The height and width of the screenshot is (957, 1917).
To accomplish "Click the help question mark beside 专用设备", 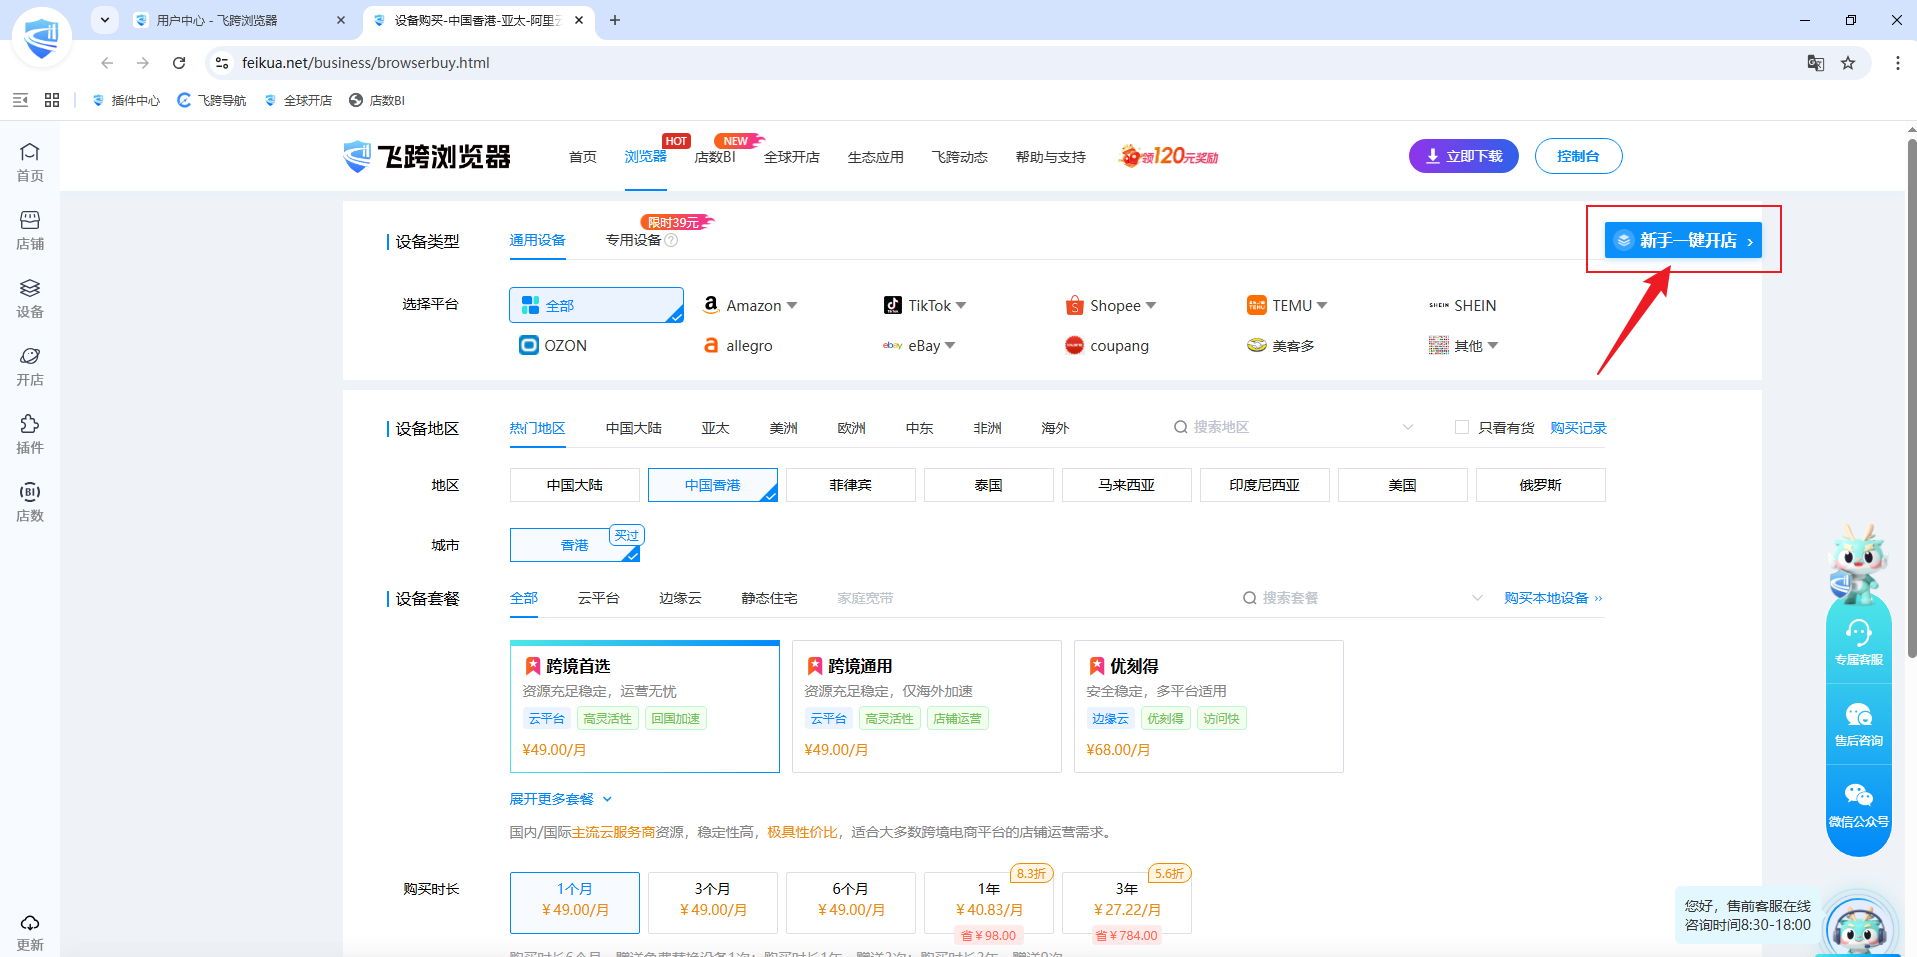I will (672, 240).
